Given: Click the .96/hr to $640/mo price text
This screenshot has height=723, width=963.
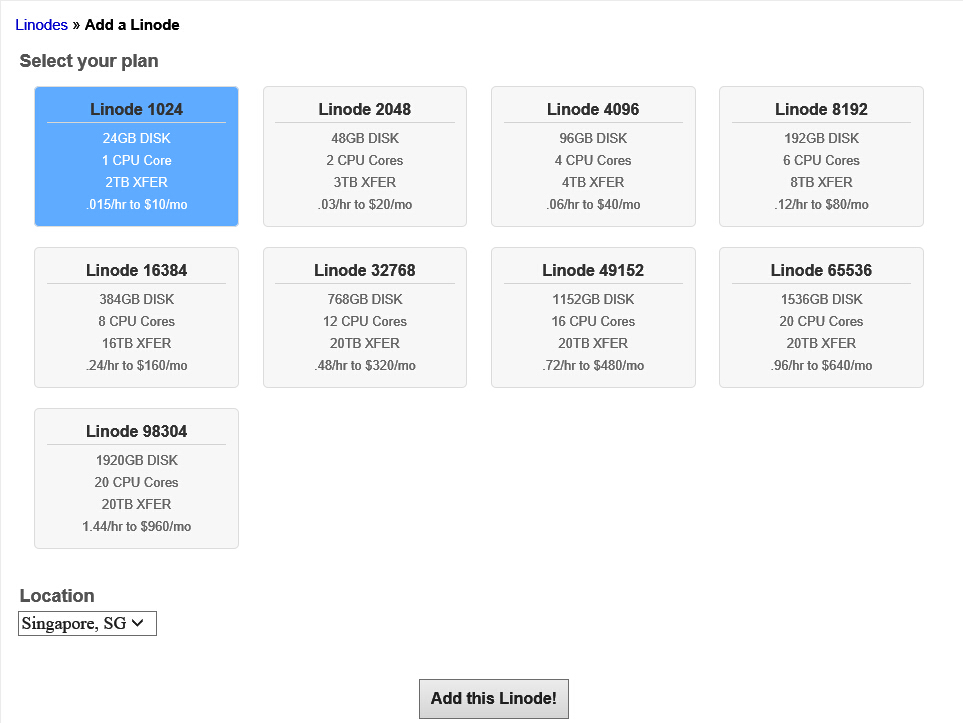Looking at the screenshot, I should click(x=821, y=365).
